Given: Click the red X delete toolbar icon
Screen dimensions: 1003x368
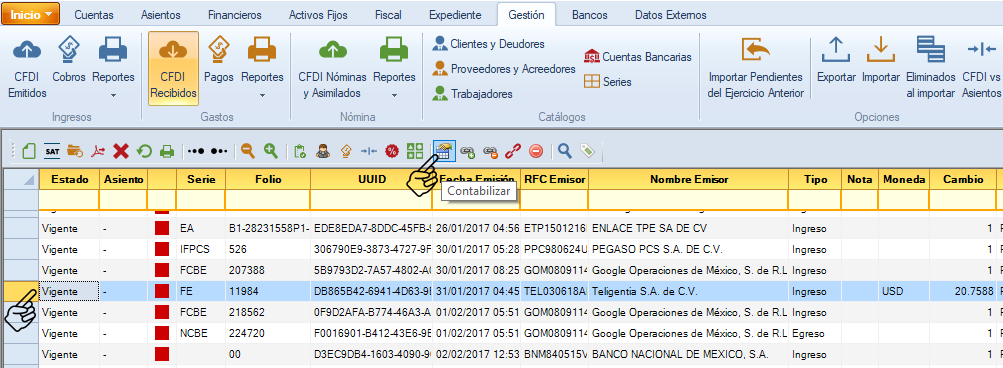Looking at the screenshot, I should [x=121, y=151].
